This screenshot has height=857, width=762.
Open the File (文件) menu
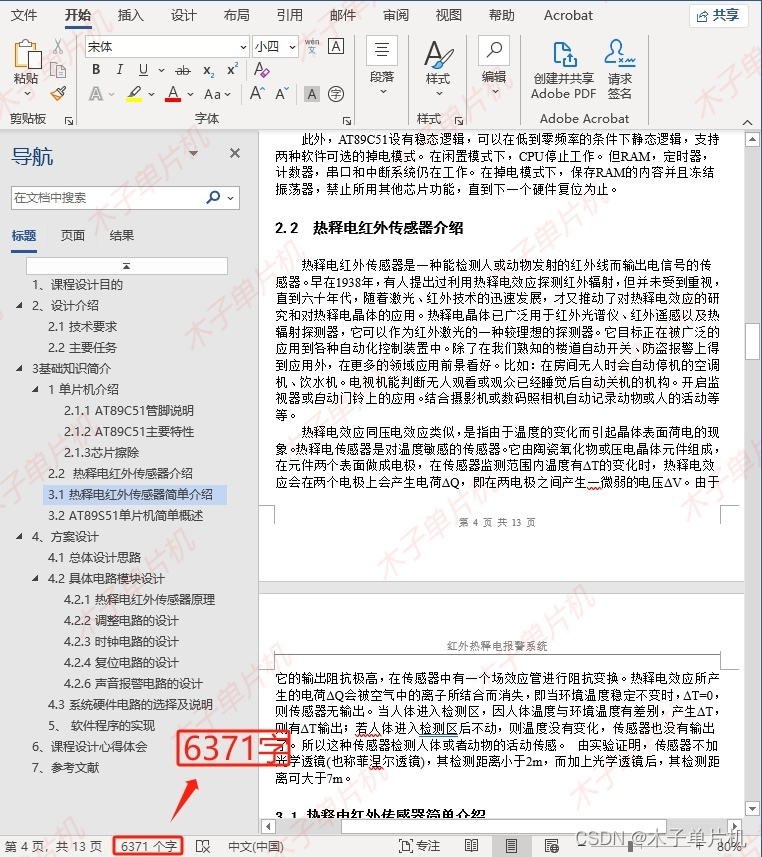click(24, 15)
